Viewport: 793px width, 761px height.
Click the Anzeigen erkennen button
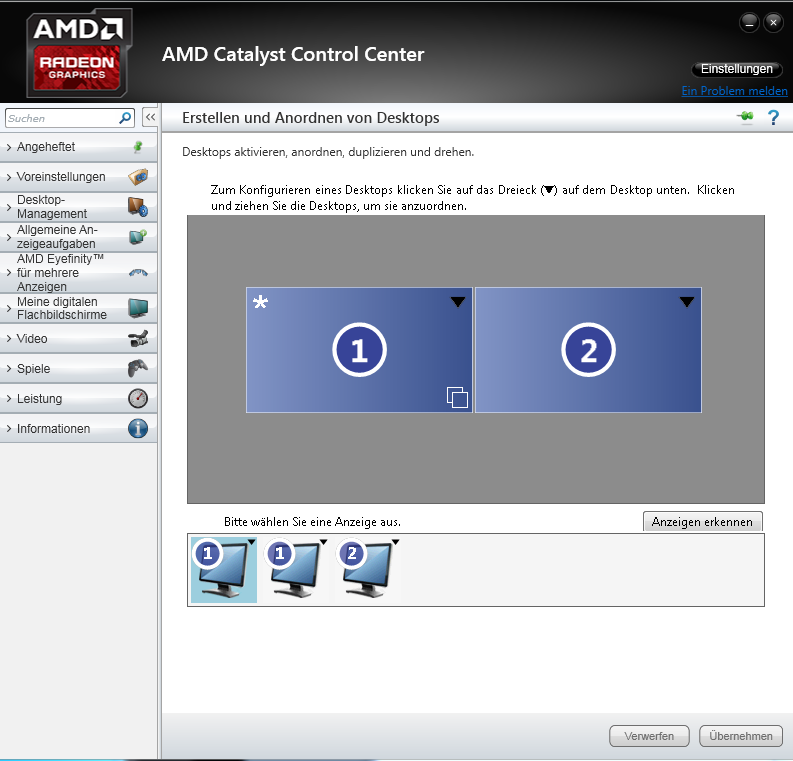(x=702, y=522)
